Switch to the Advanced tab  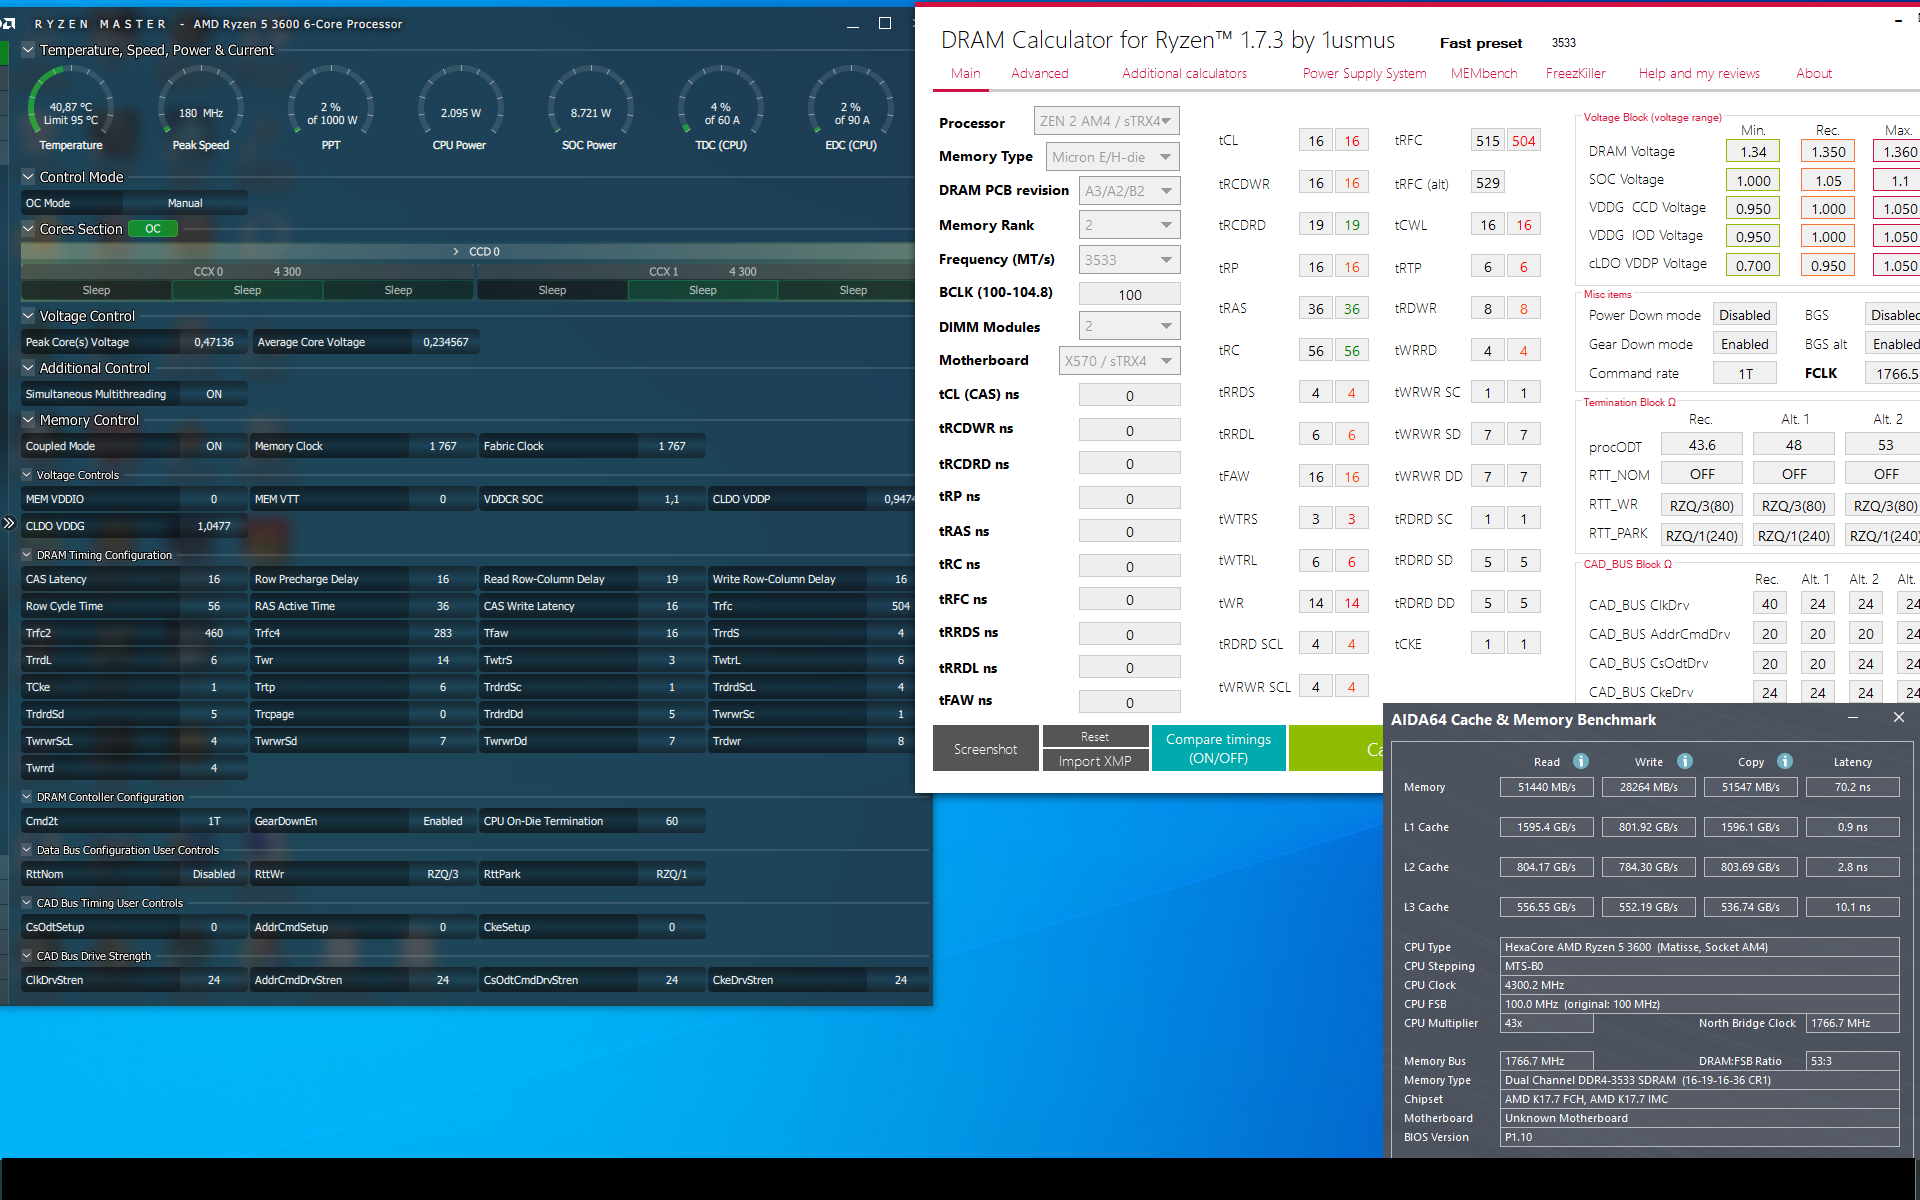pyautogui.click(x=1039, y=73)
